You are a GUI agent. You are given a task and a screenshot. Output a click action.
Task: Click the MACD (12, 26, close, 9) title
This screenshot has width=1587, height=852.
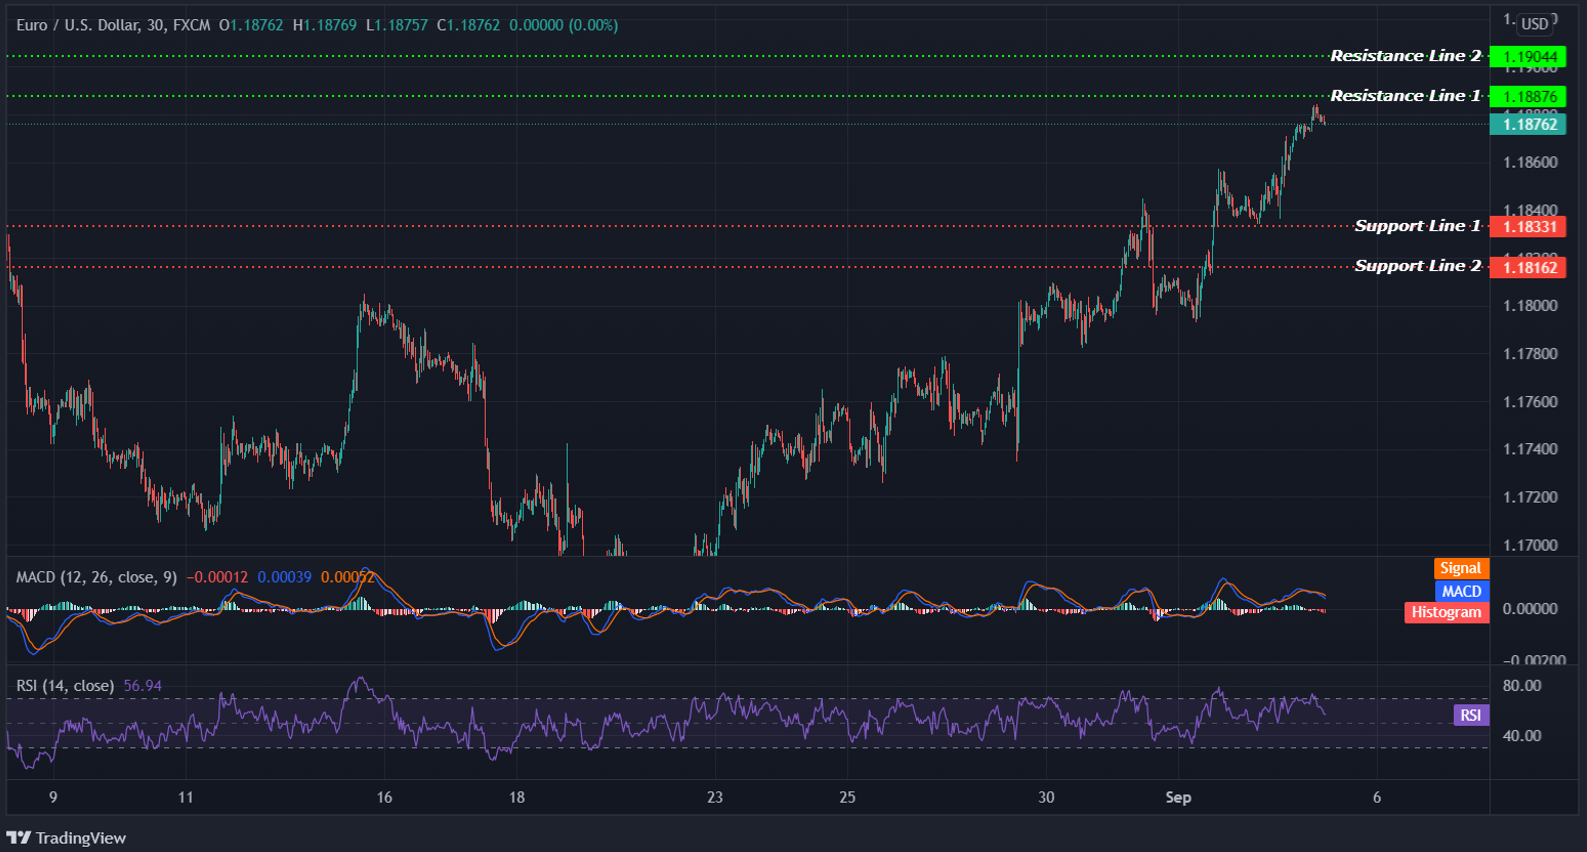(96, 577)
